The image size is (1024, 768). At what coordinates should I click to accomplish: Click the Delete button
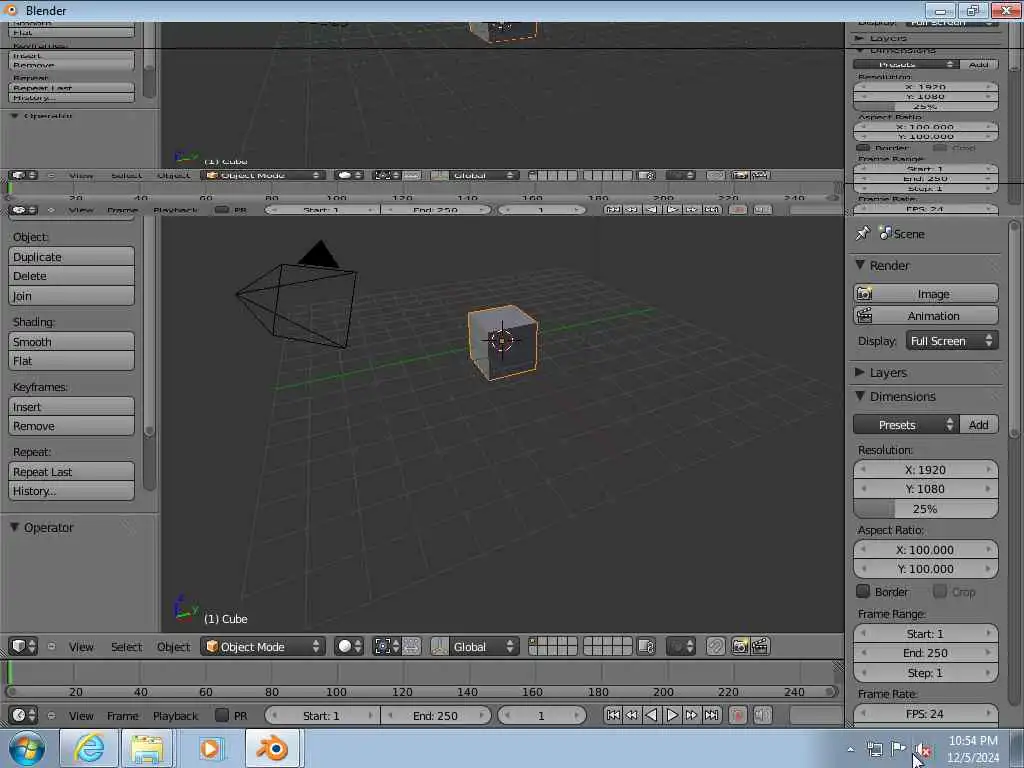click(x=71, y=276)
